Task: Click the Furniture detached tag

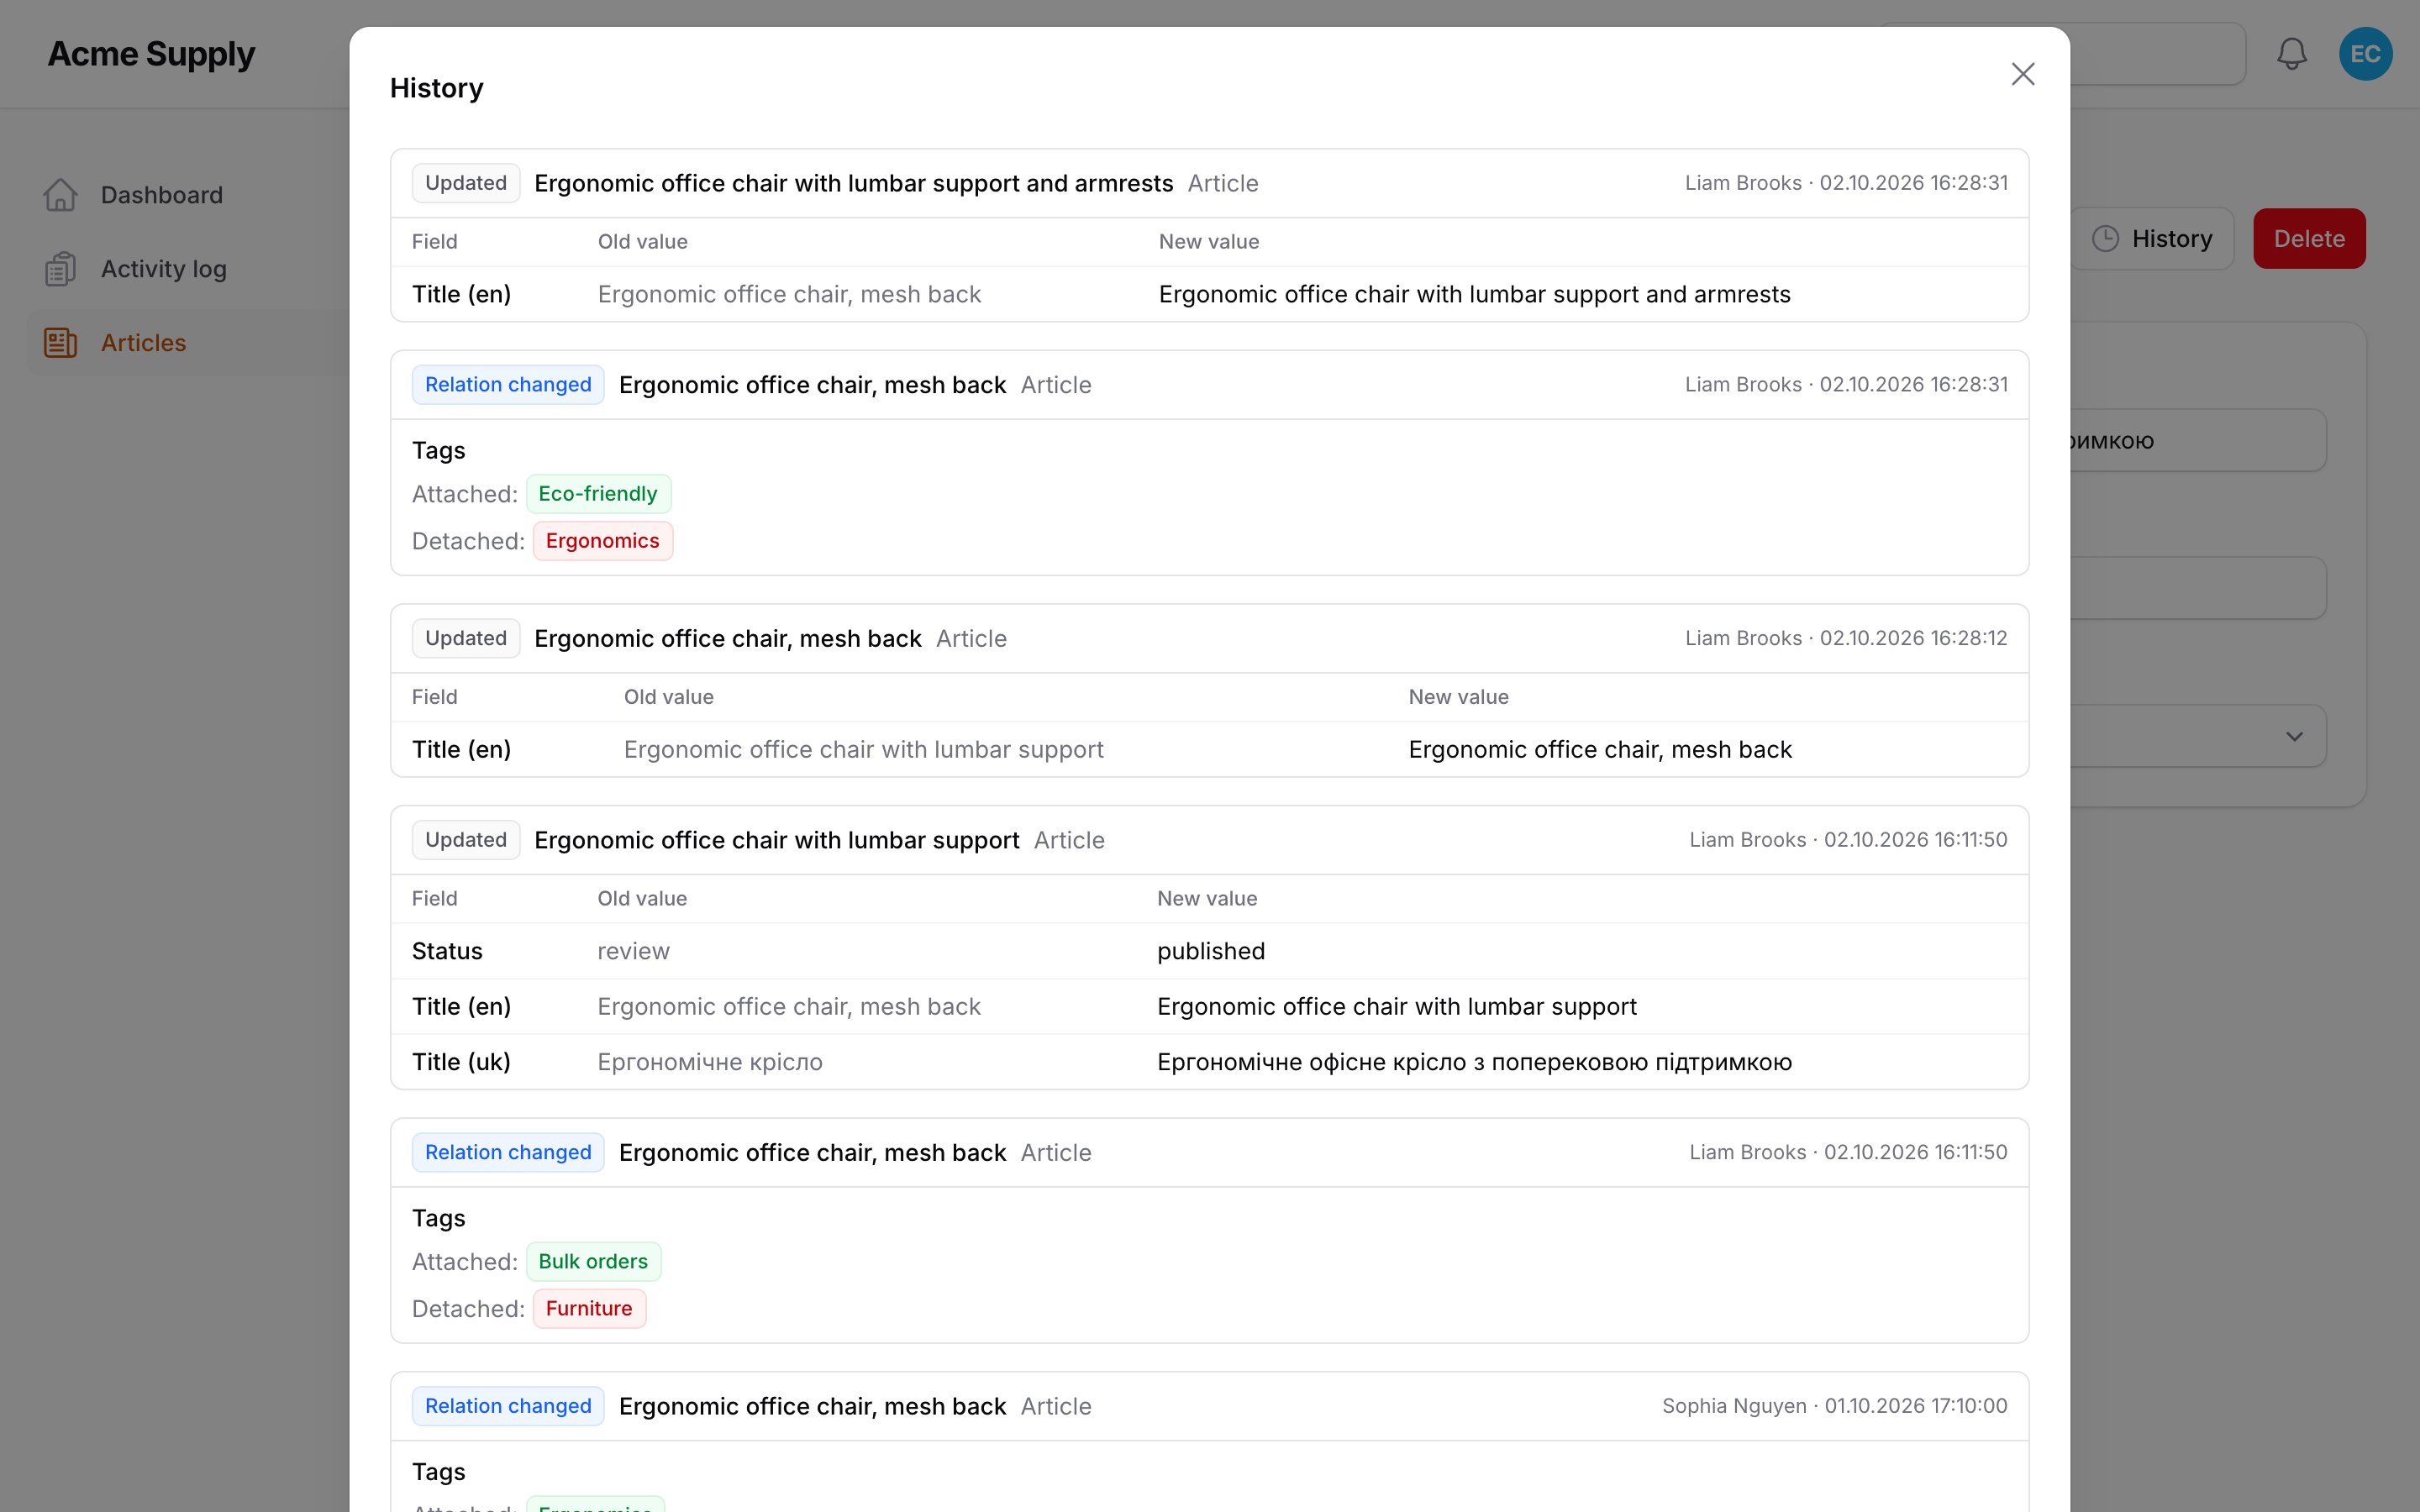Action: (x=589, y=1309)
